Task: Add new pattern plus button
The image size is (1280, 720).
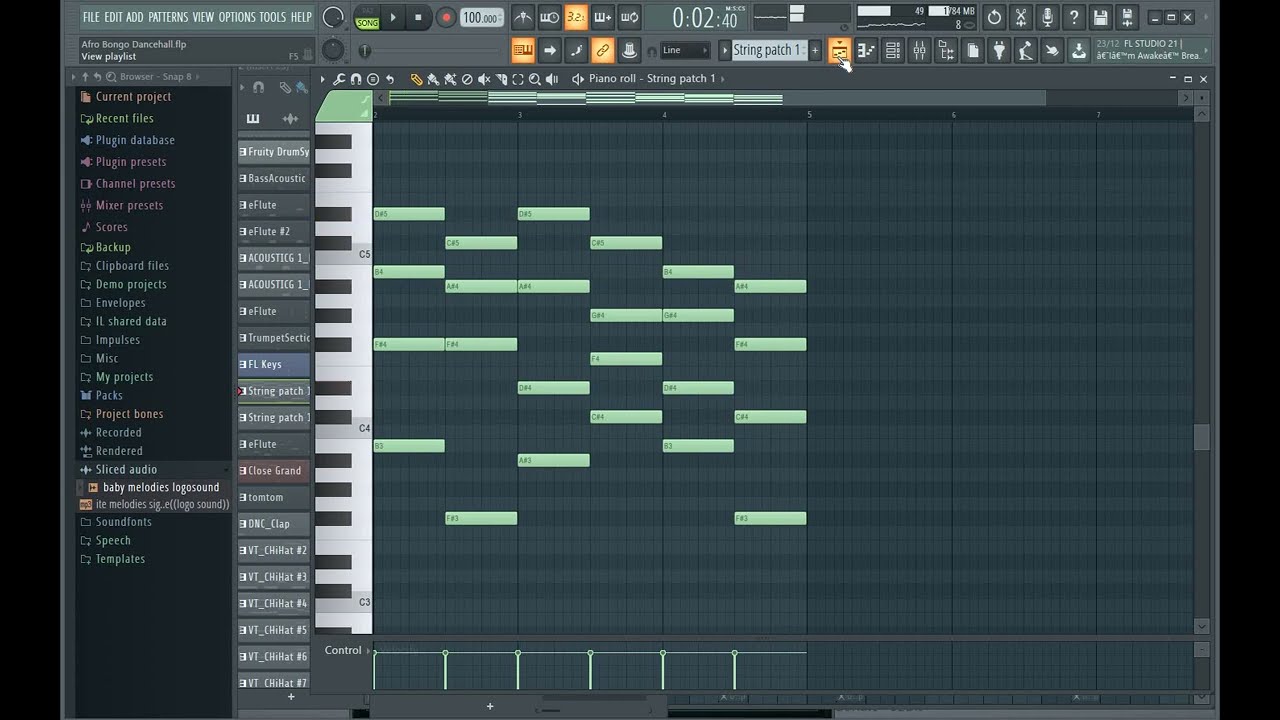Action: click(815, 50)
